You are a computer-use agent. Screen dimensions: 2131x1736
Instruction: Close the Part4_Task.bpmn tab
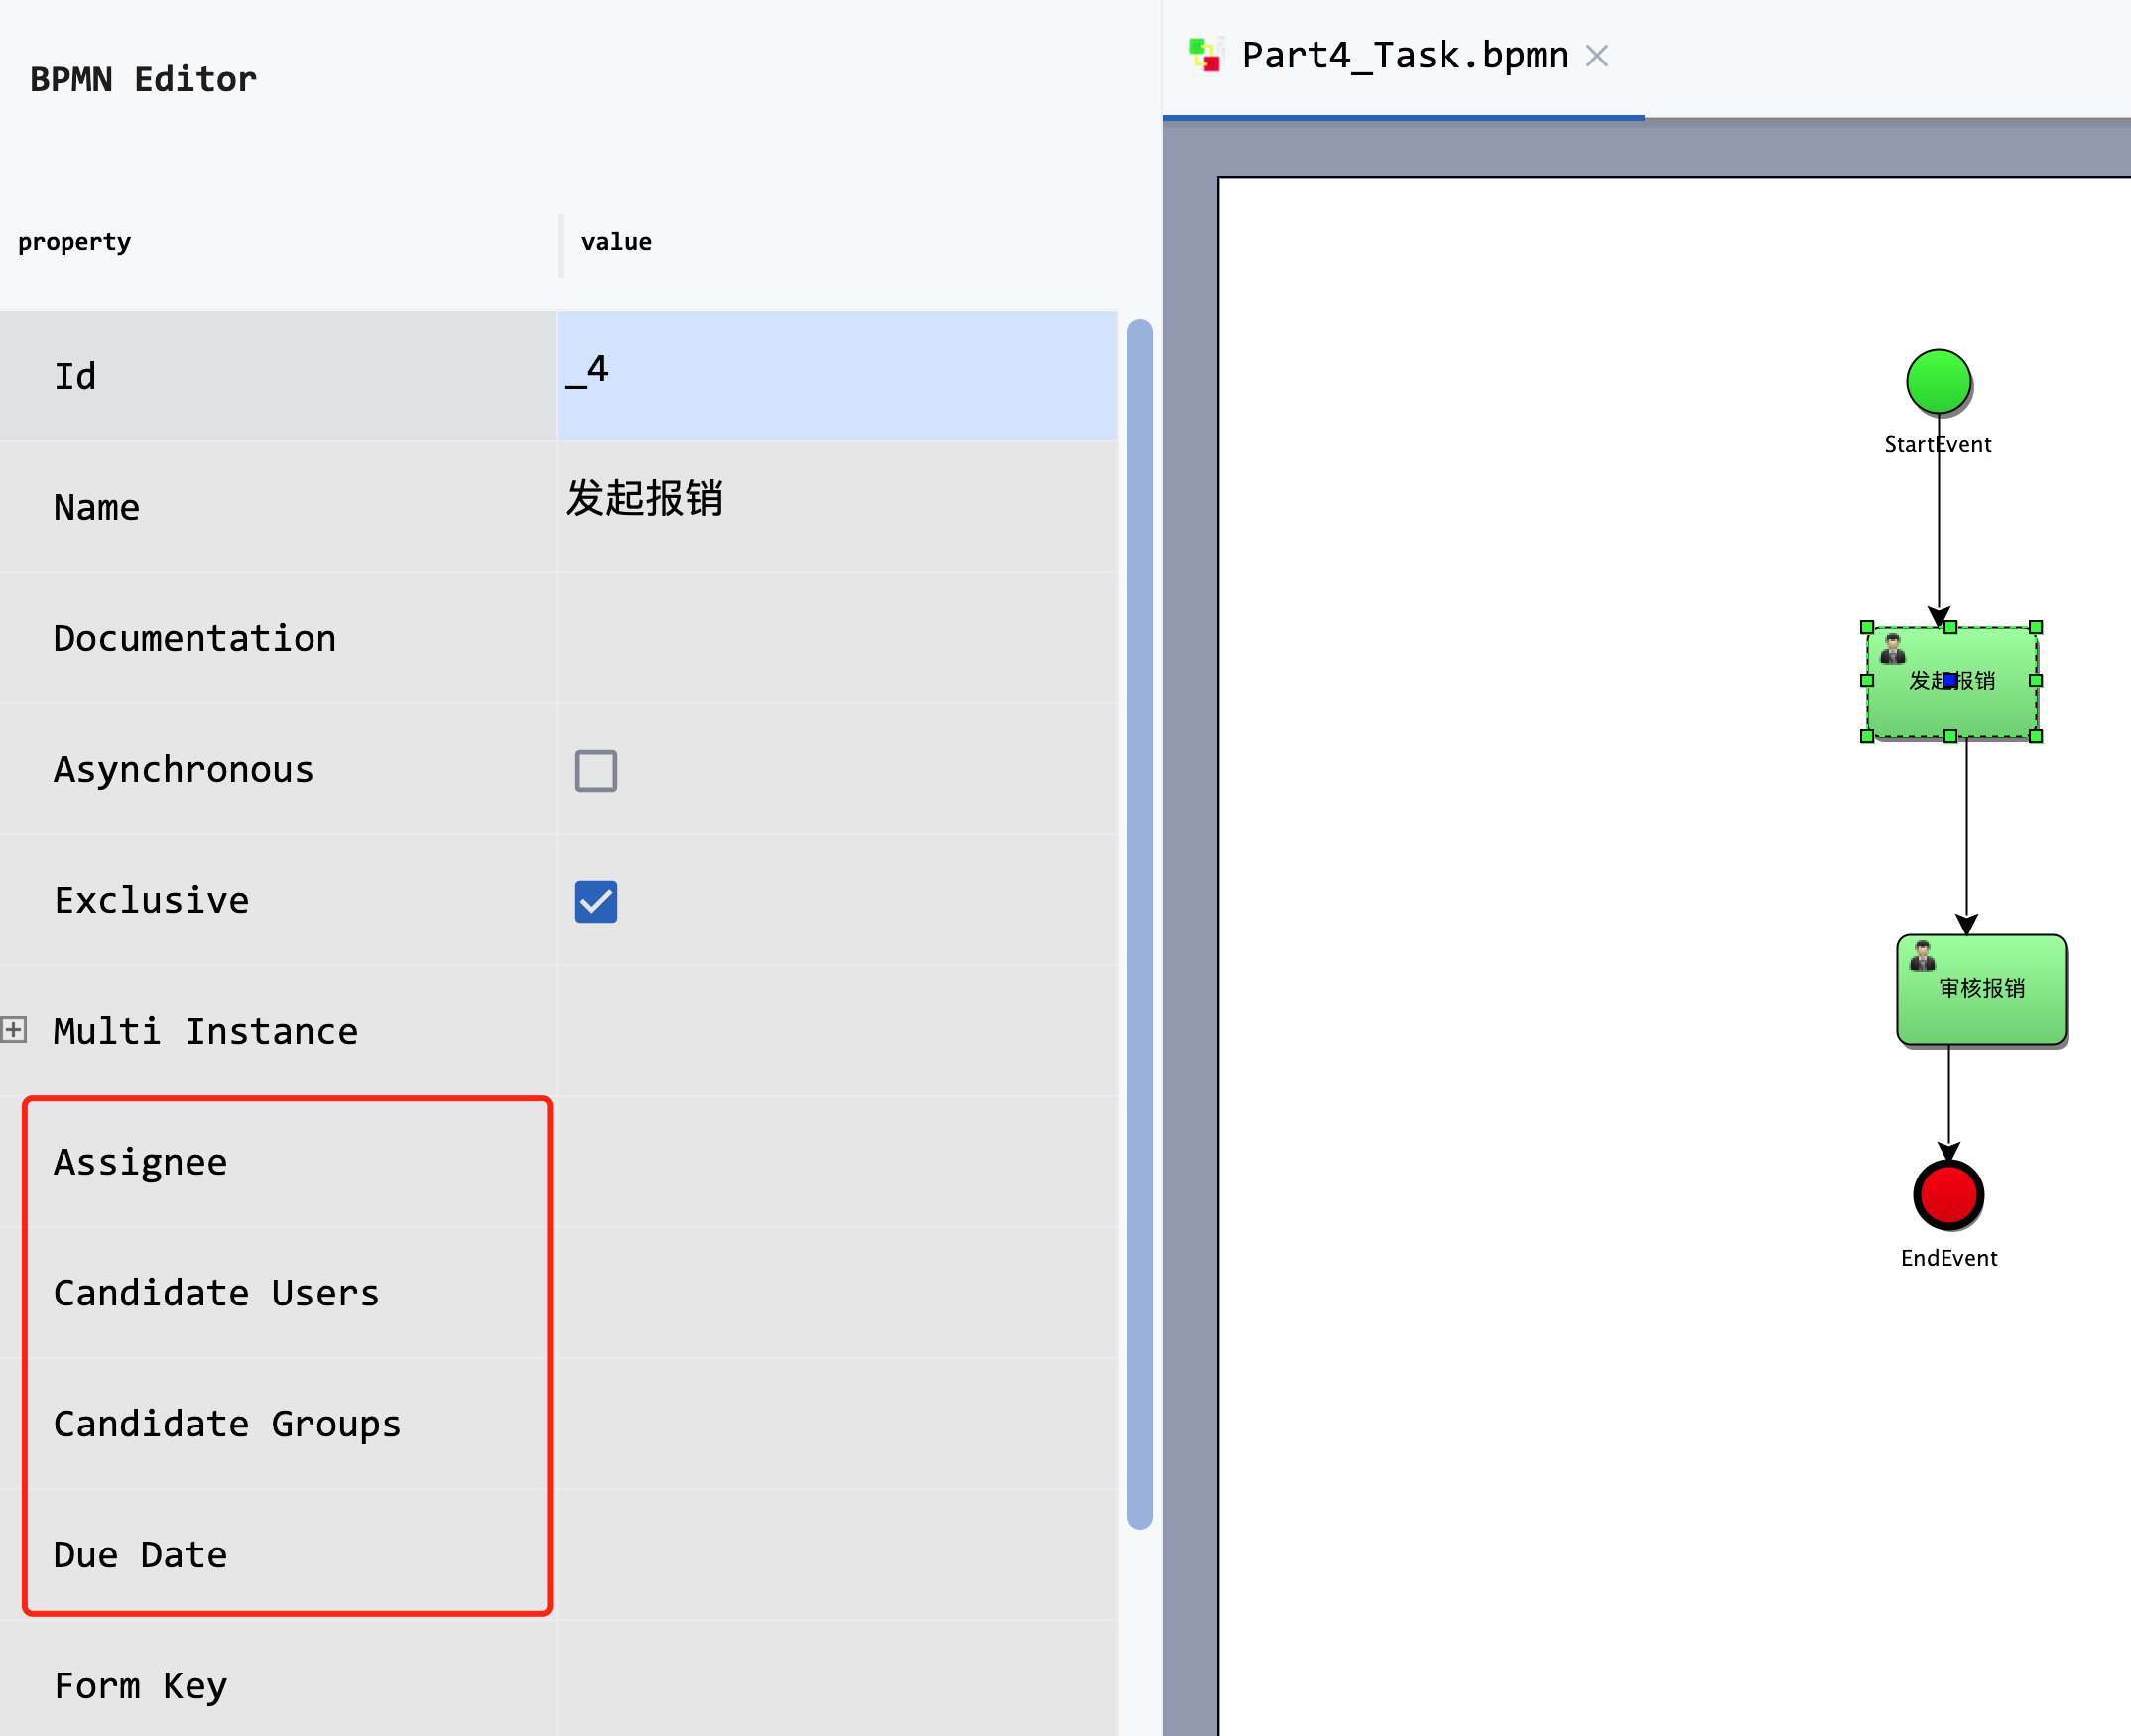click(x=1597, y=56)
